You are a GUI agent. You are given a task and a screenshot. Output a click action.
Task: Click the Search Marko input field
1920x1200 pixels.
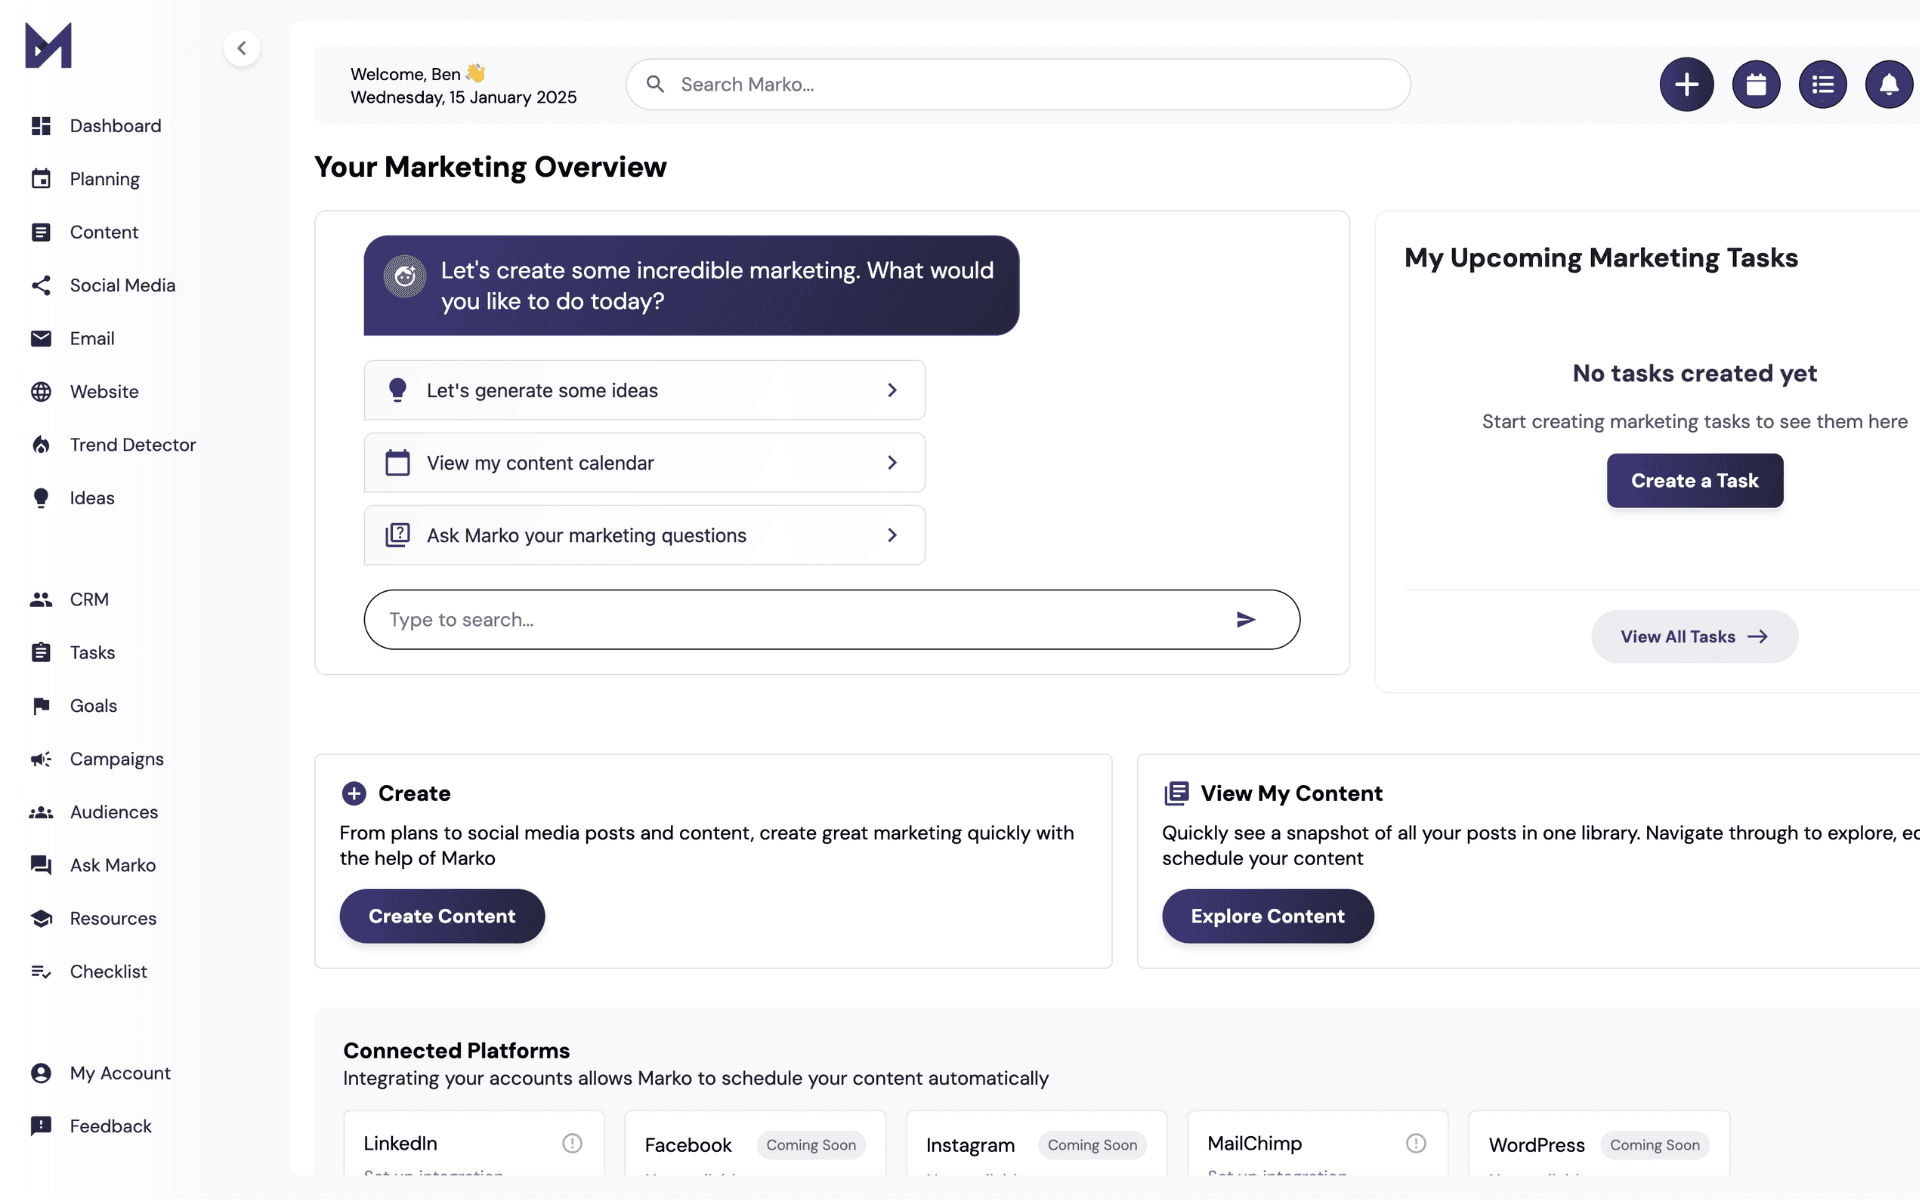click(1017, 84)
